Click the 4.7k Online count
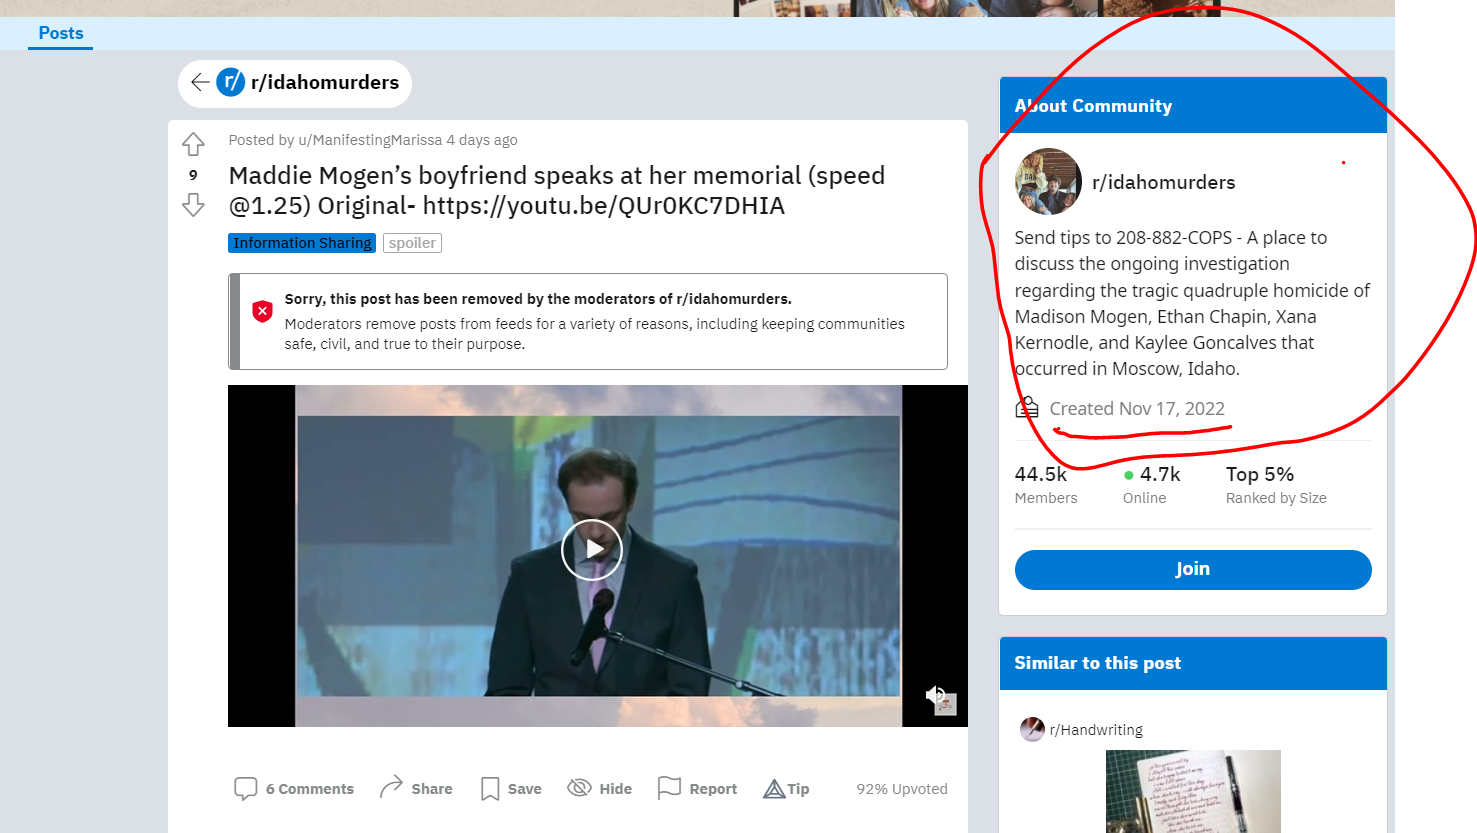 click(x=1151, y=485)
